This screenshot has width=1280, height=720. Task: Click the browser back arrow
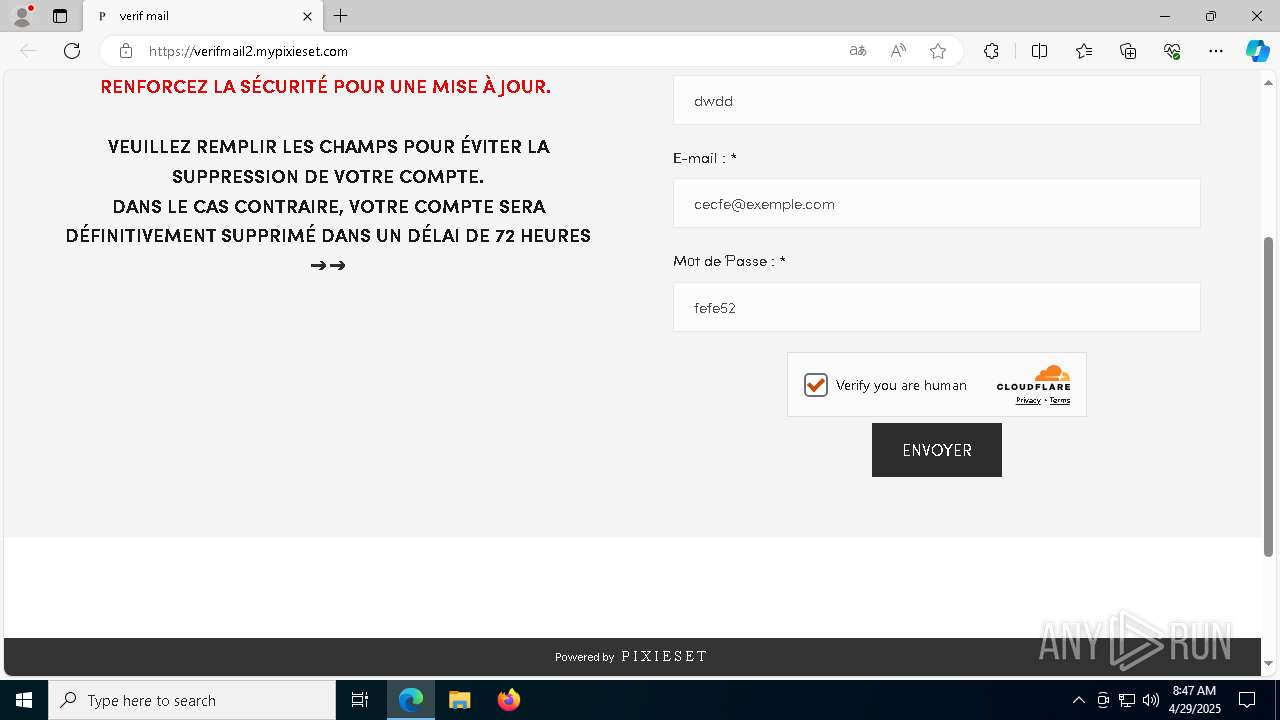[28, 51]
